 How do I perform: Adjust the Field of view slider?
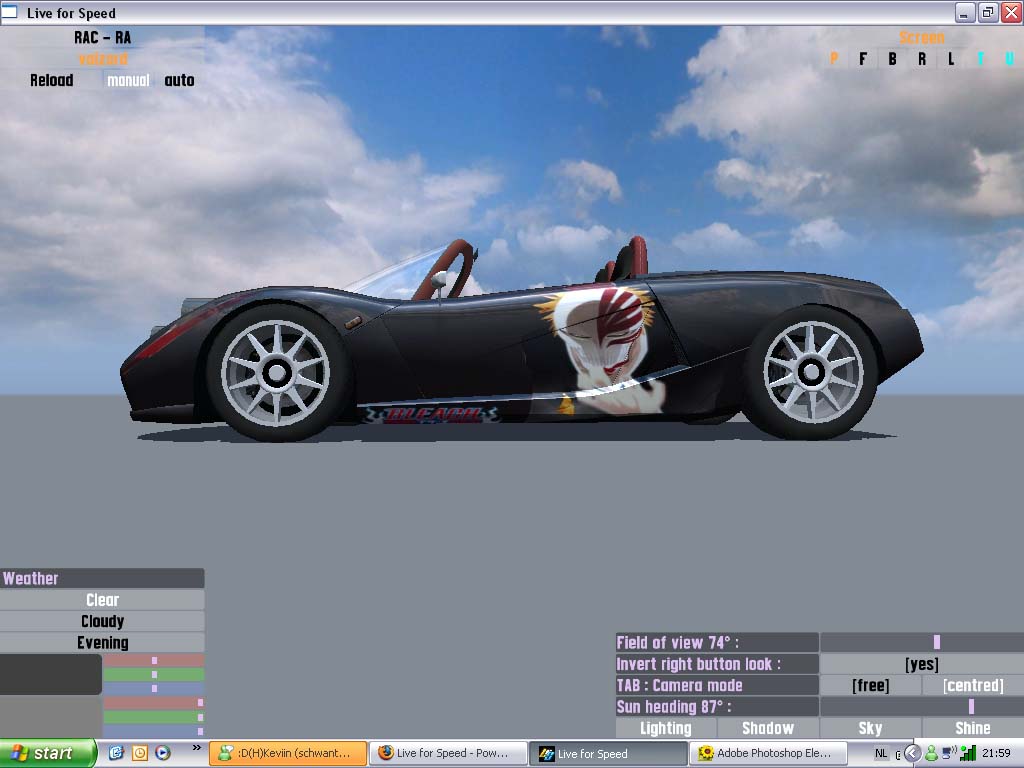click(x=921, y=642)
